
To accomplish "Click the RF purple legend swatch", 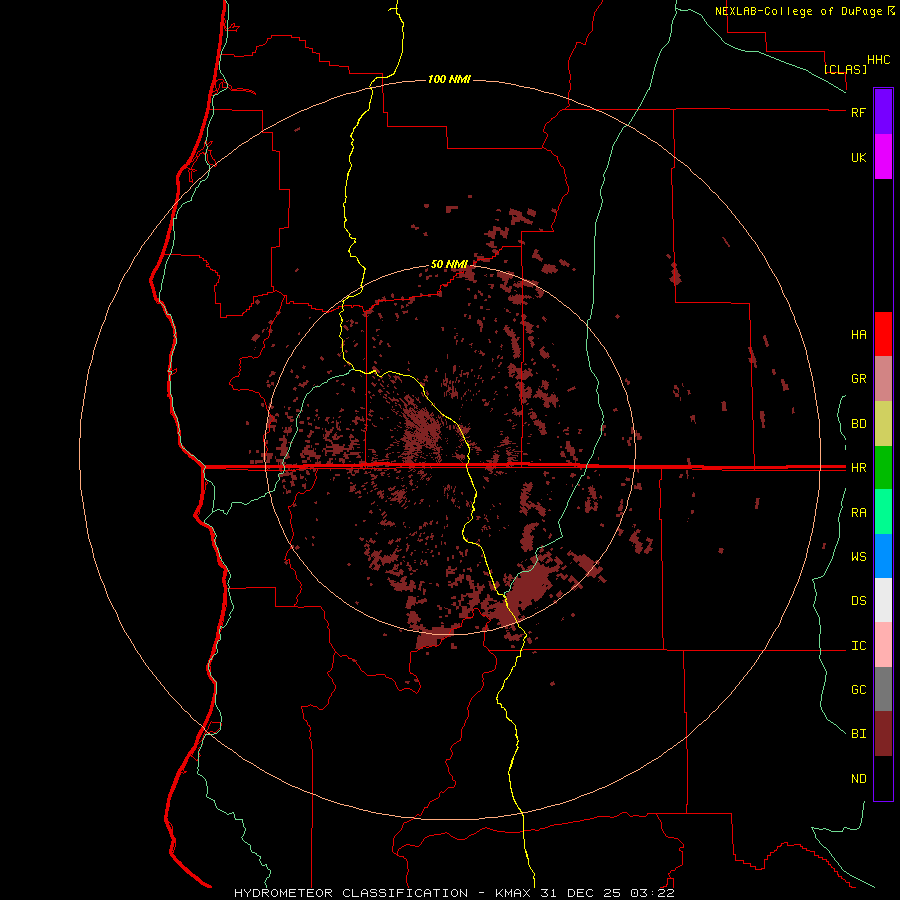I will click(883, 111).
